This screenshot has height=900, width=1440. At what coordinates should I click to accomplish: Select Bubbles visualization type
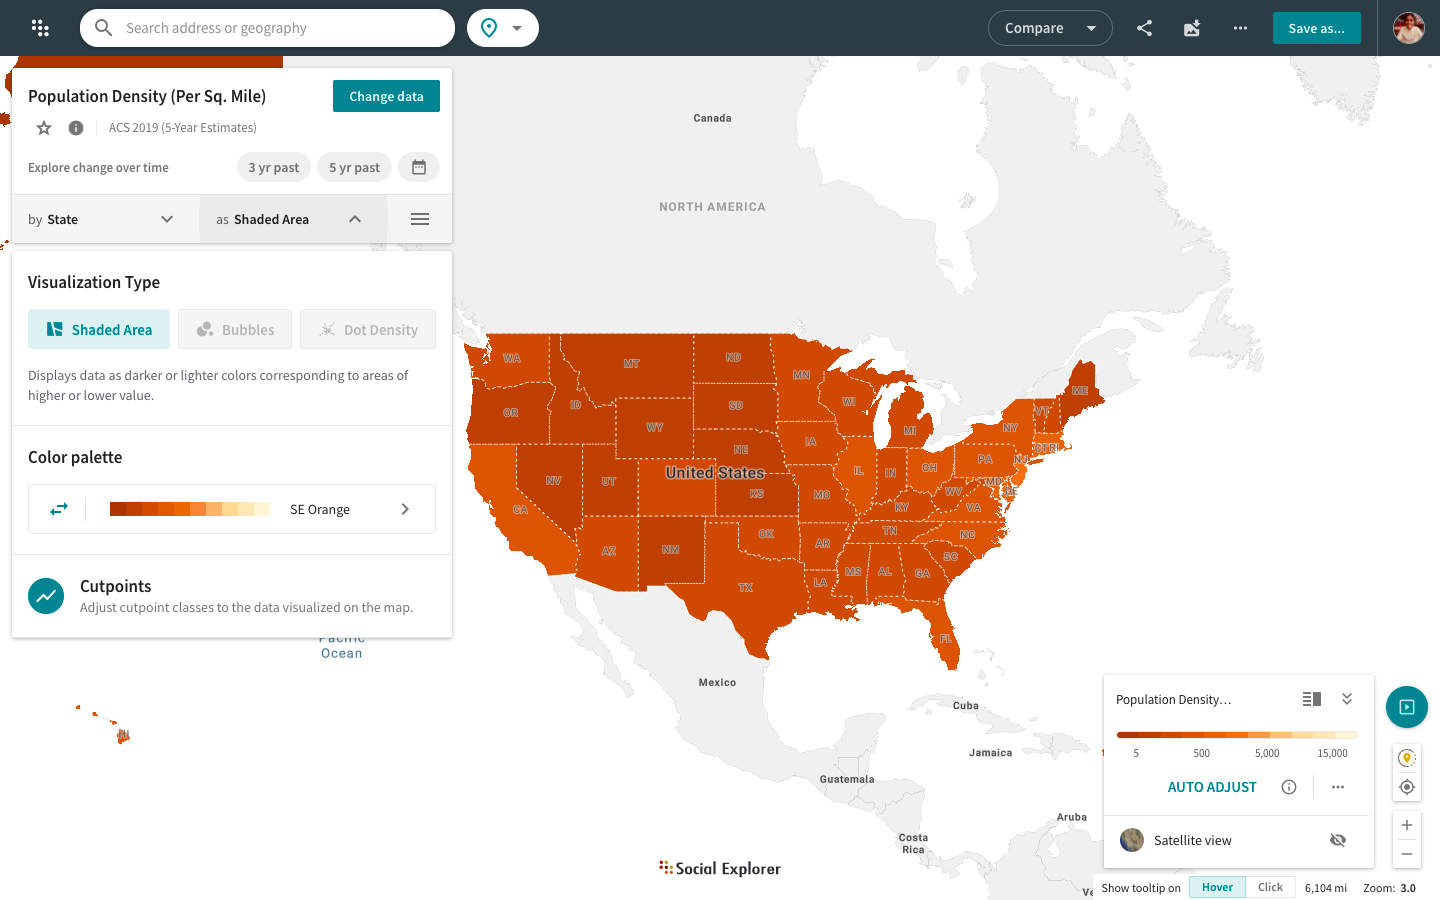(235, 329)
